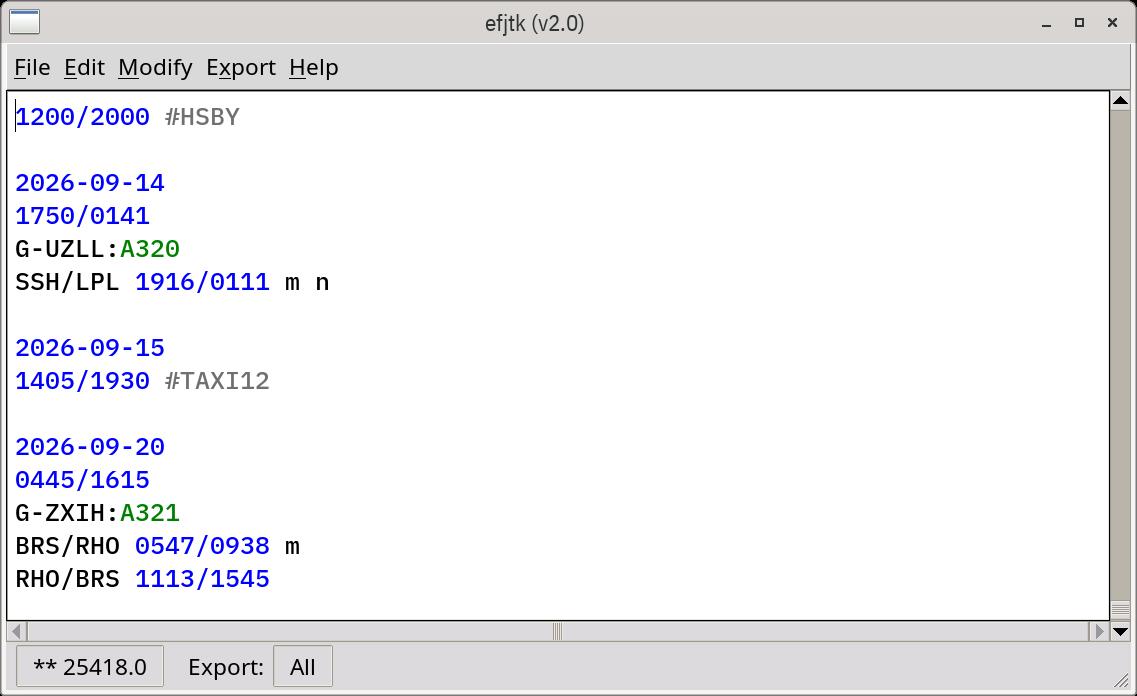This screenshot has width=1137, height=696.
Task: Click the sector BRS/RHO
Action: (x=67, y=546)
